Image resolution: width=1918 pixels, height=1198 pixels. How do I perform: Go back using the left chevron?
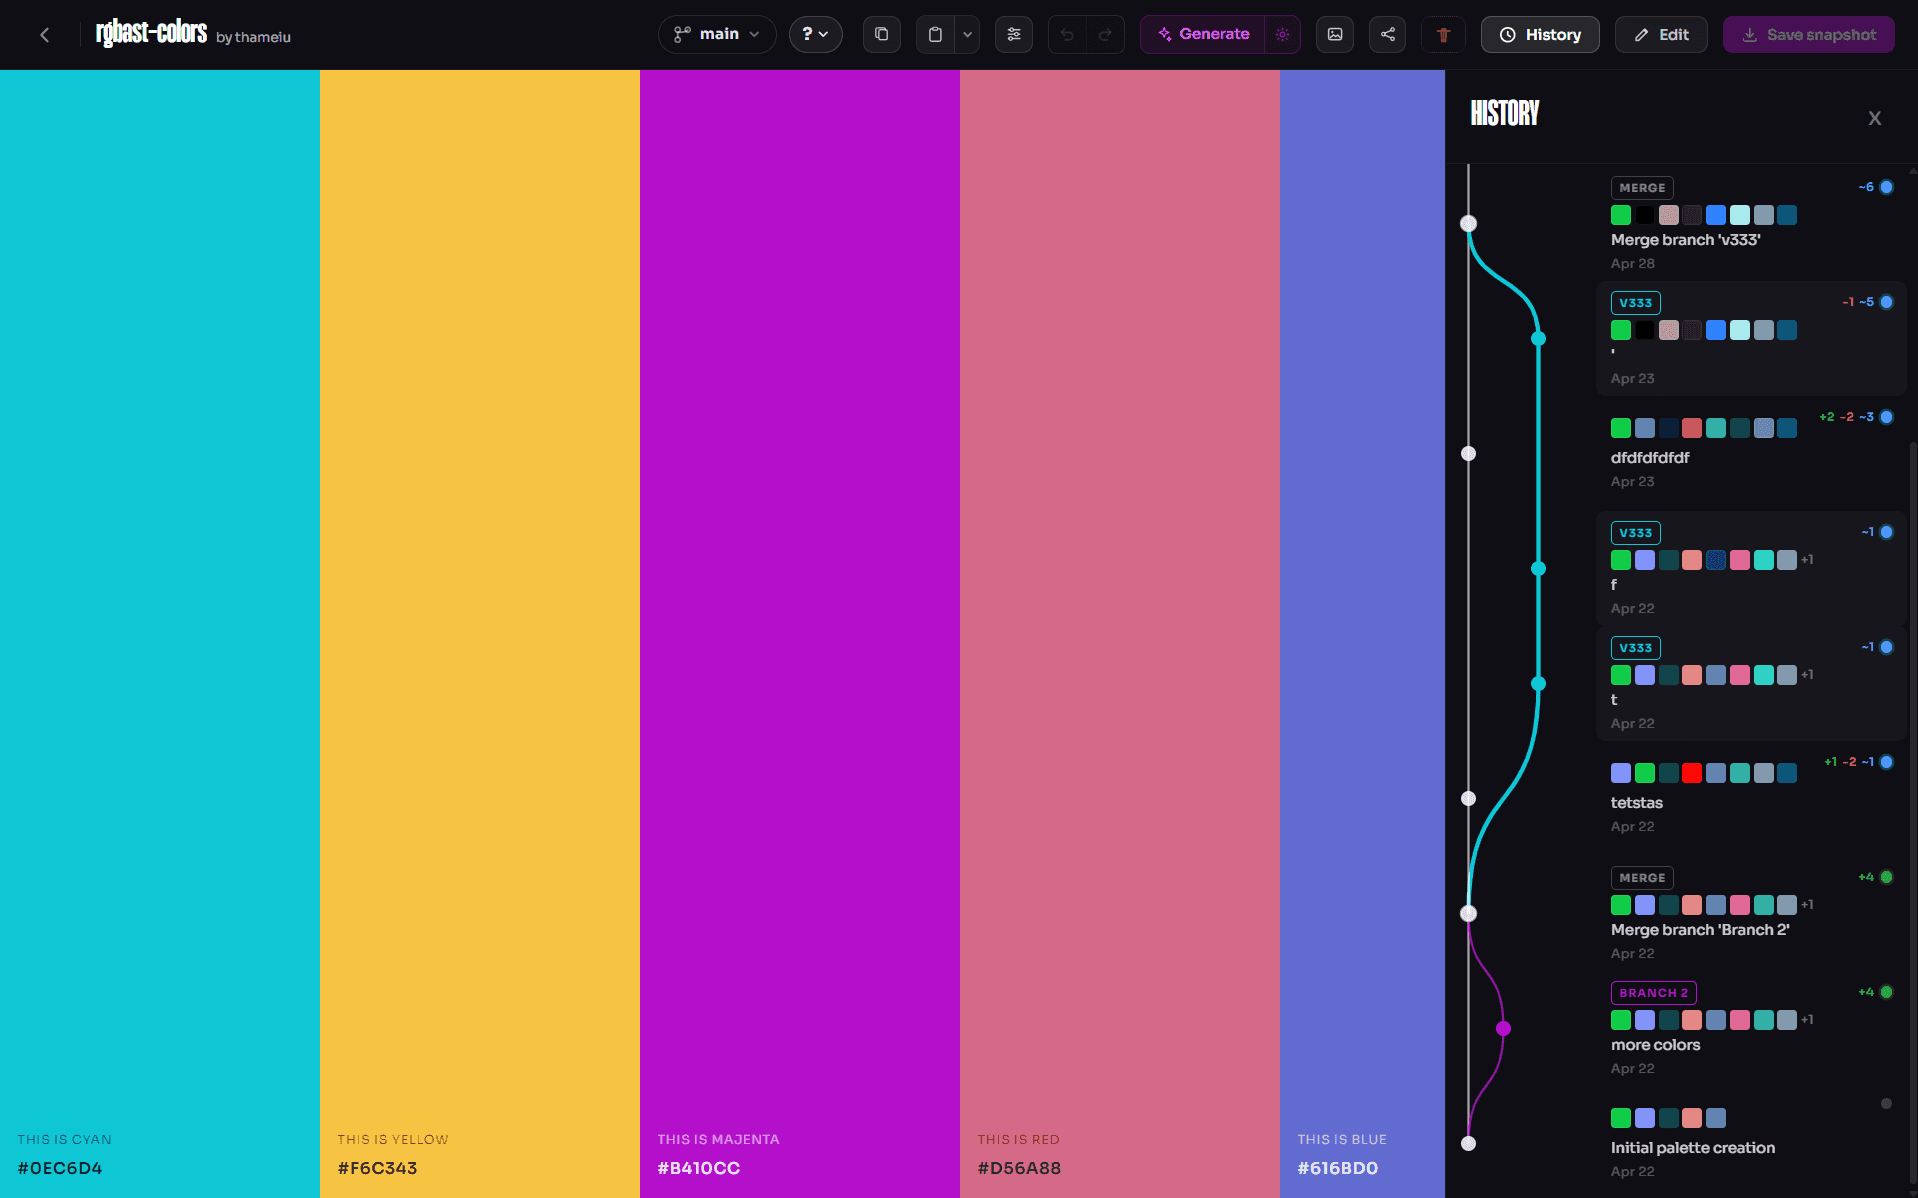(x=44, y=35)
